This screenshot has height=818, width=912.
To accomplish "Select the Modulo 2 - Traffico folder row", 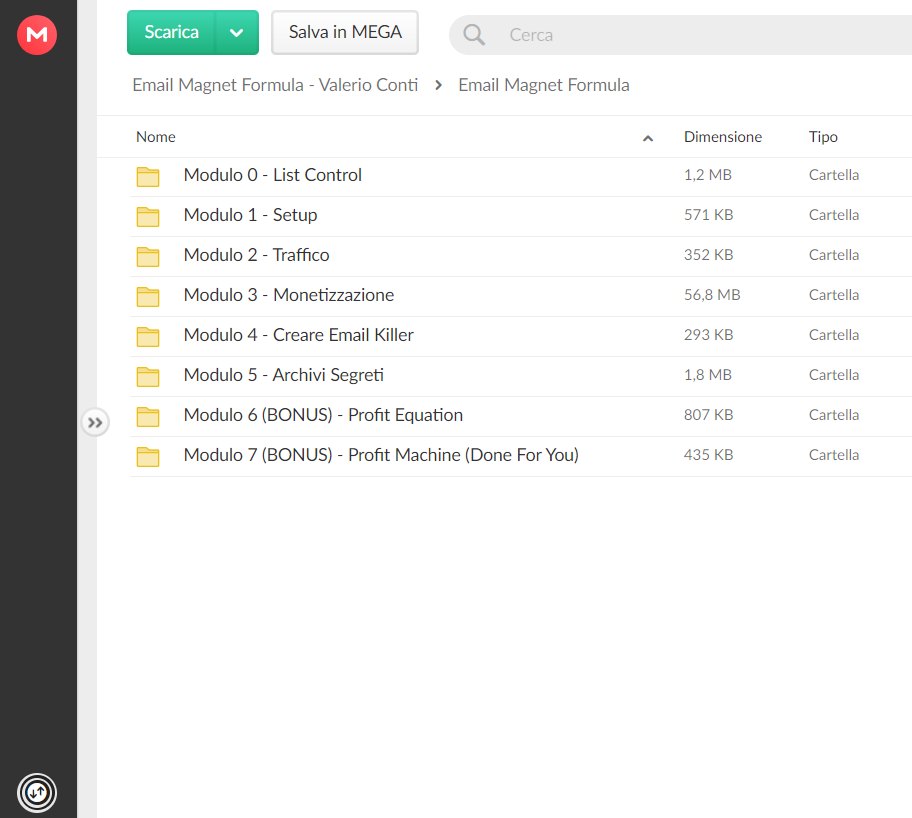I will point(521,256).
